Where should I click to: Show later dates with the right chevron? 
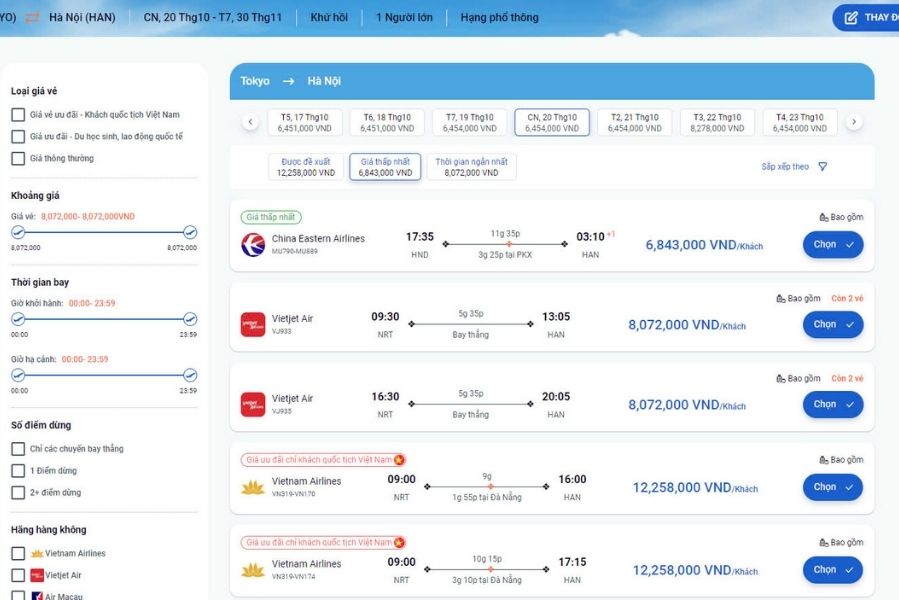(854, 122)
